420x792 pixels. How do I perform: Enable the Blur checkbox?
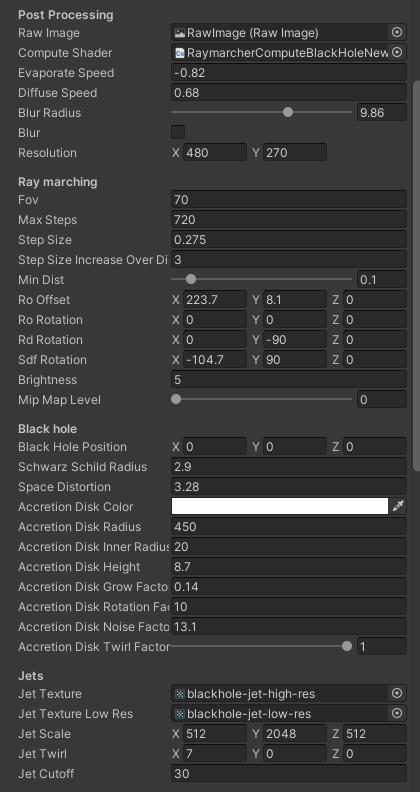178,132
